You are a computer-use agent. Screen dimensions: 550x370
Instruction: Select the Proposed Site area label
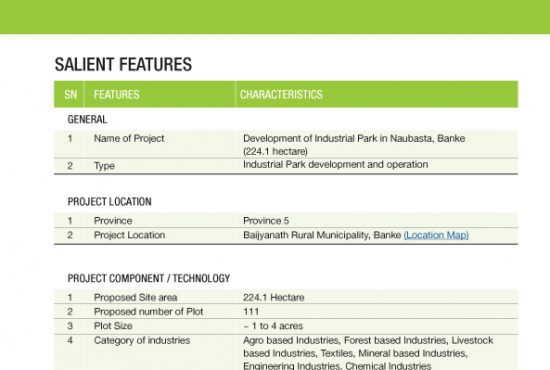135,297
